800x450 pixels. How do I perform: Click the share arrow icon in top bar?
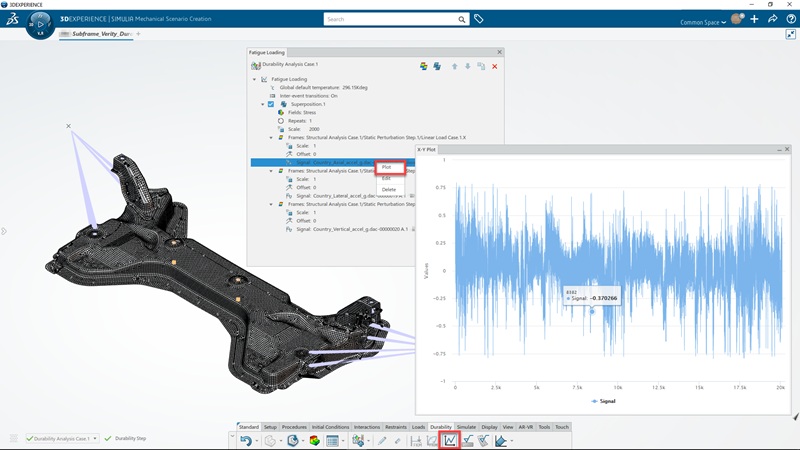(772, 19)
